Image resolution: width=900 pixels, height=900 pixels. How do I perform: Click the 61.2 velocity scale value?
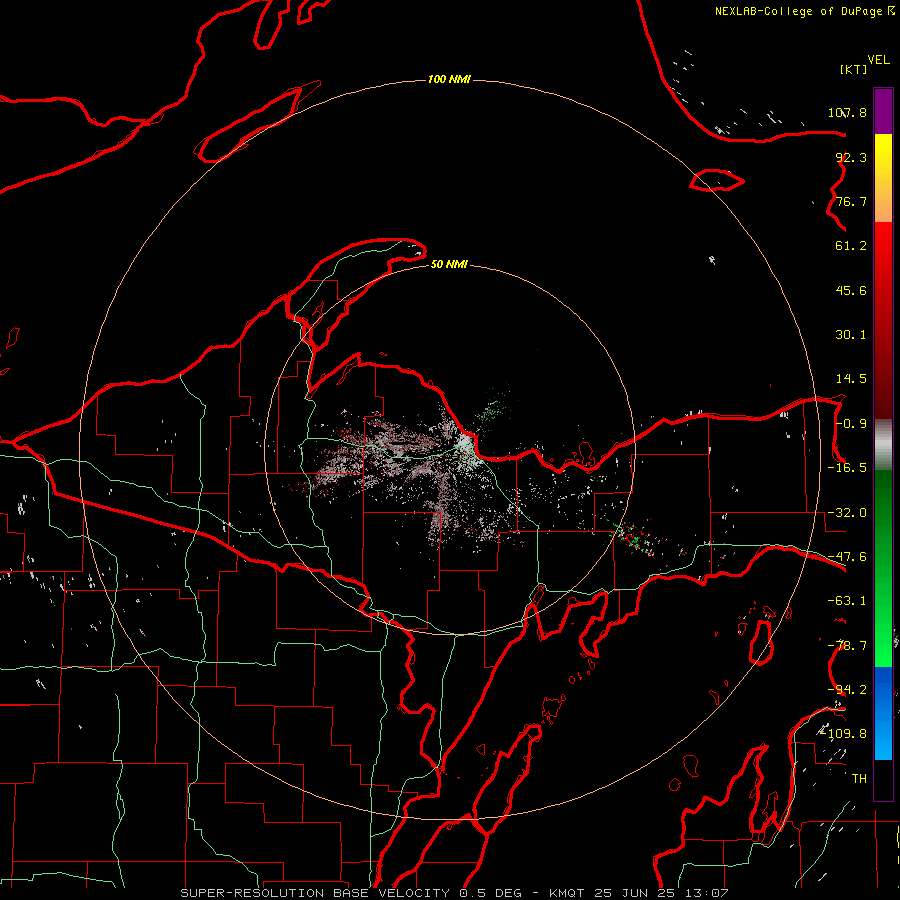coord(851,246)
